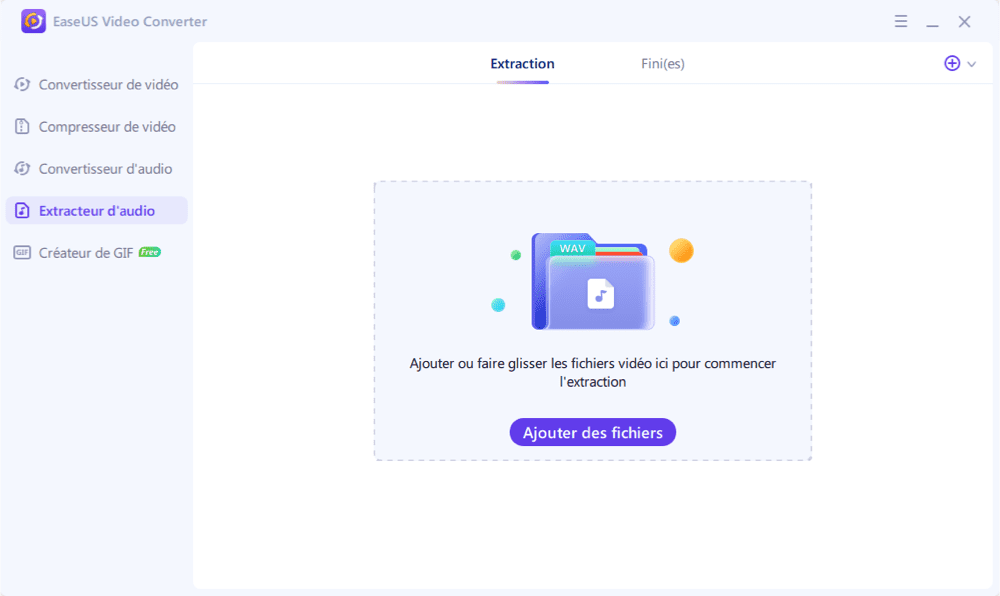1000x596 pixels.
Task: Select the Compresseur de vidéo text label
Action: coord(107,127)
